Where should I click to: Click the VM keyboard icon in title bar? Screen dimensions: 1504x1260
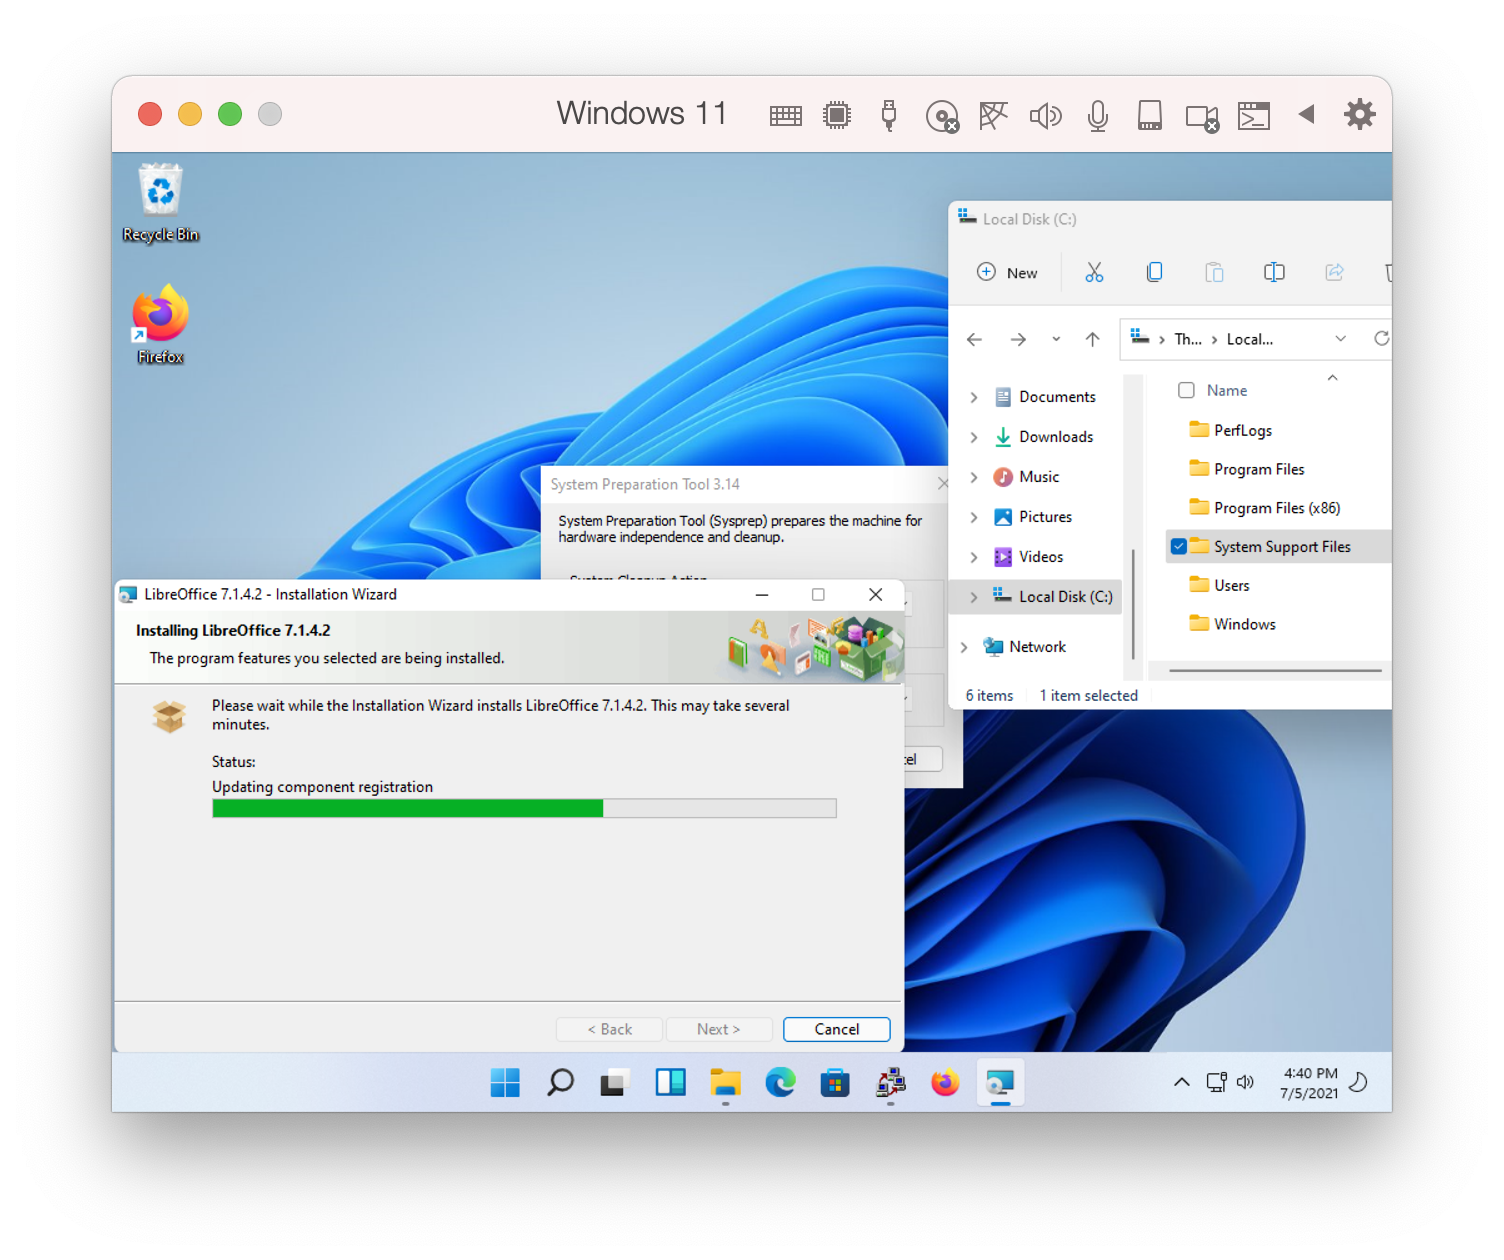[785, 116]
